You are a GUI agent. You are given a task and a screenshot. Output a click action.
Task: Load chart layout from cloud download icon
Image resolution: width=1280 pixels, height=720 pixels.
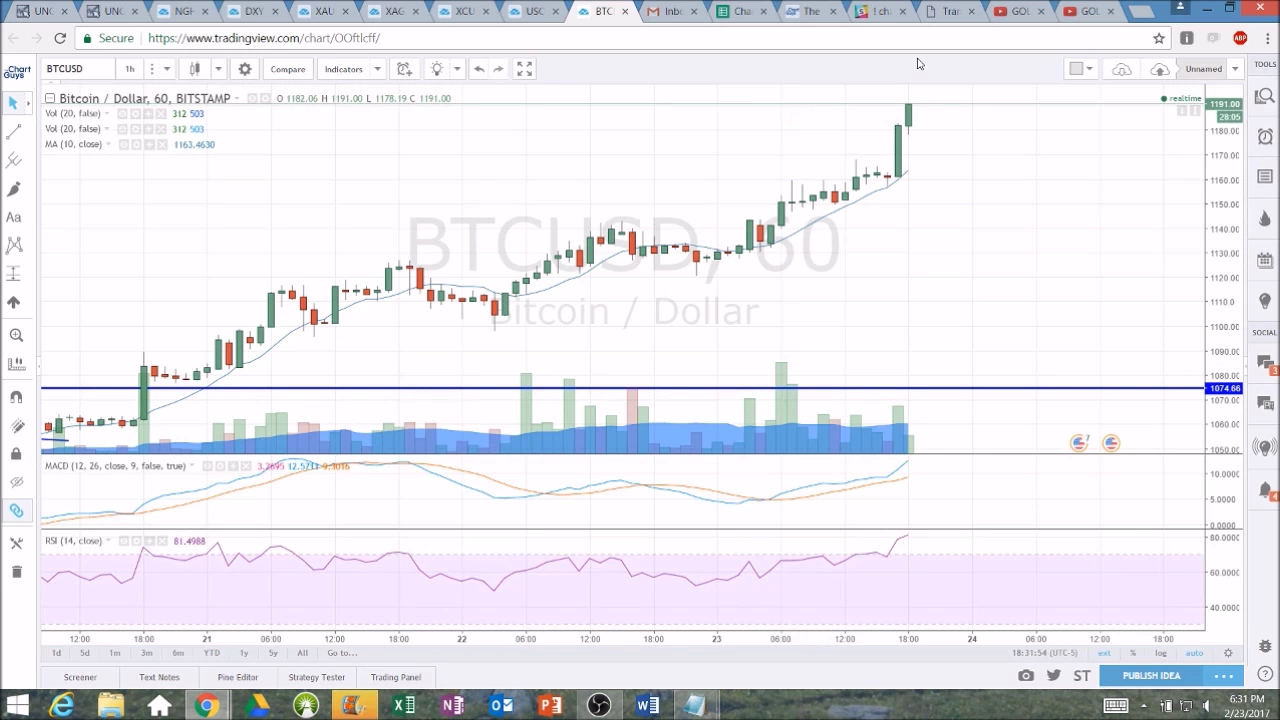pos(1122,69)
